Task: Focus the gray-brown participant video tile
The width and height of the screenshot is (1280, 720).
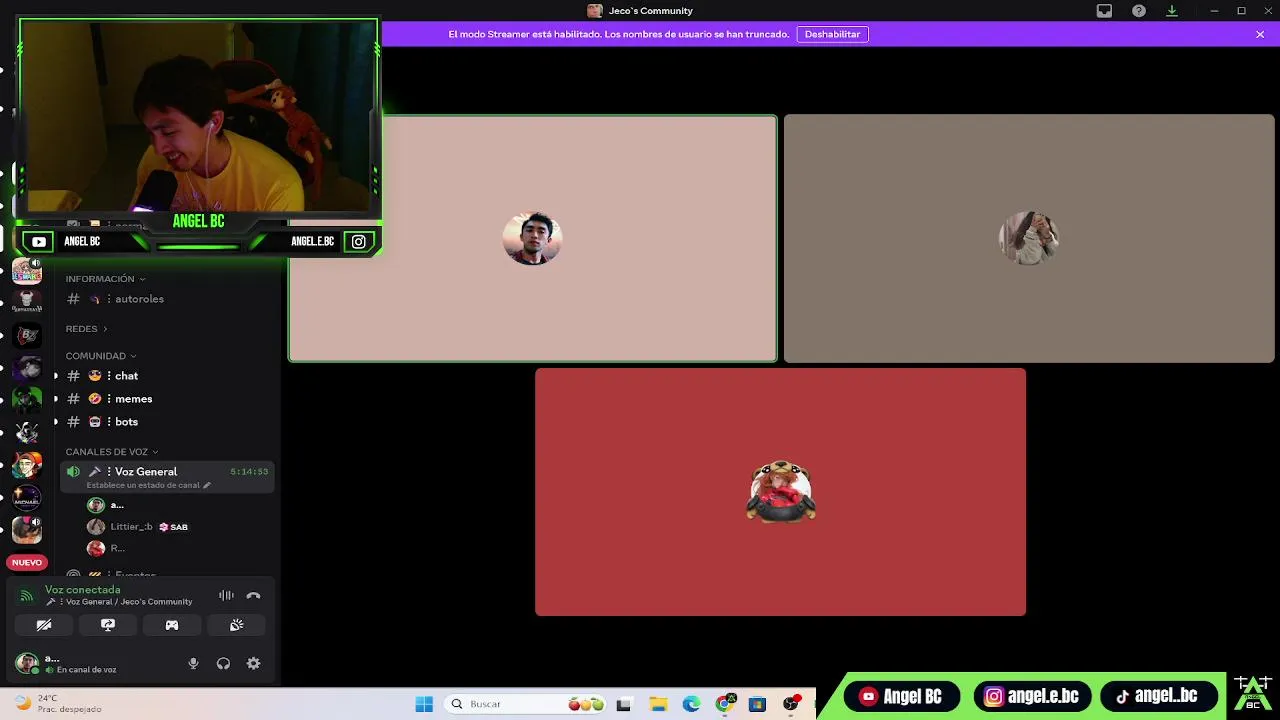Action: 1029,238
